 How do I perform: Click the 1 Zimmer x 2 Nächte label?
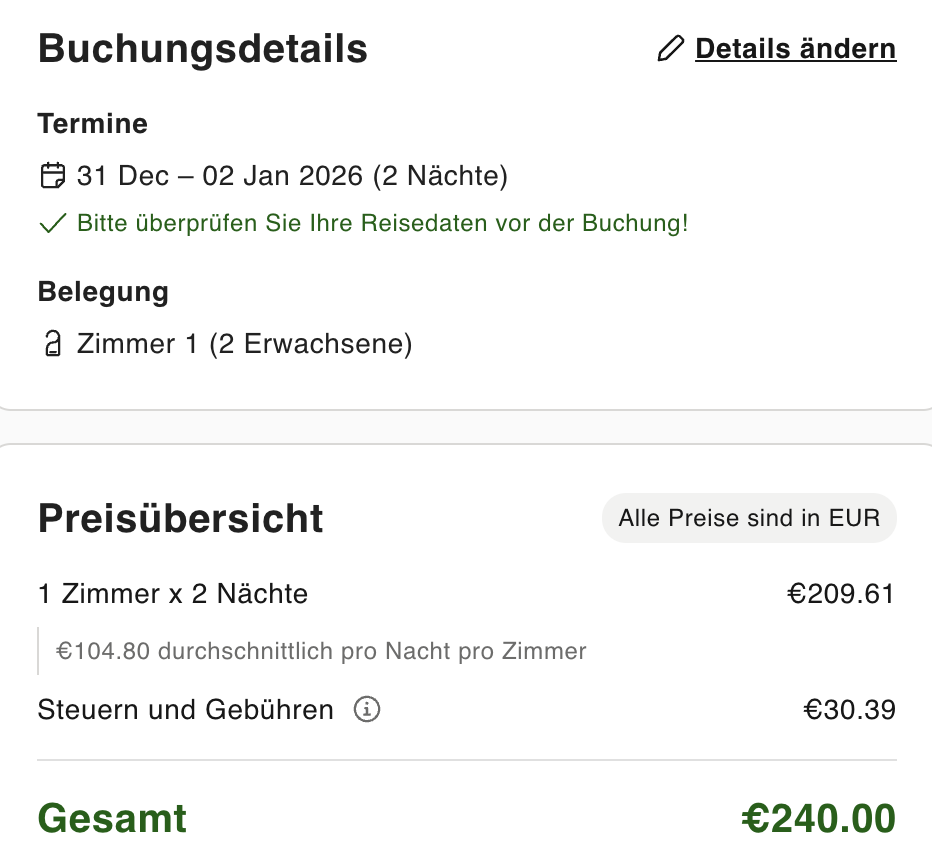[x=173, y=594]
